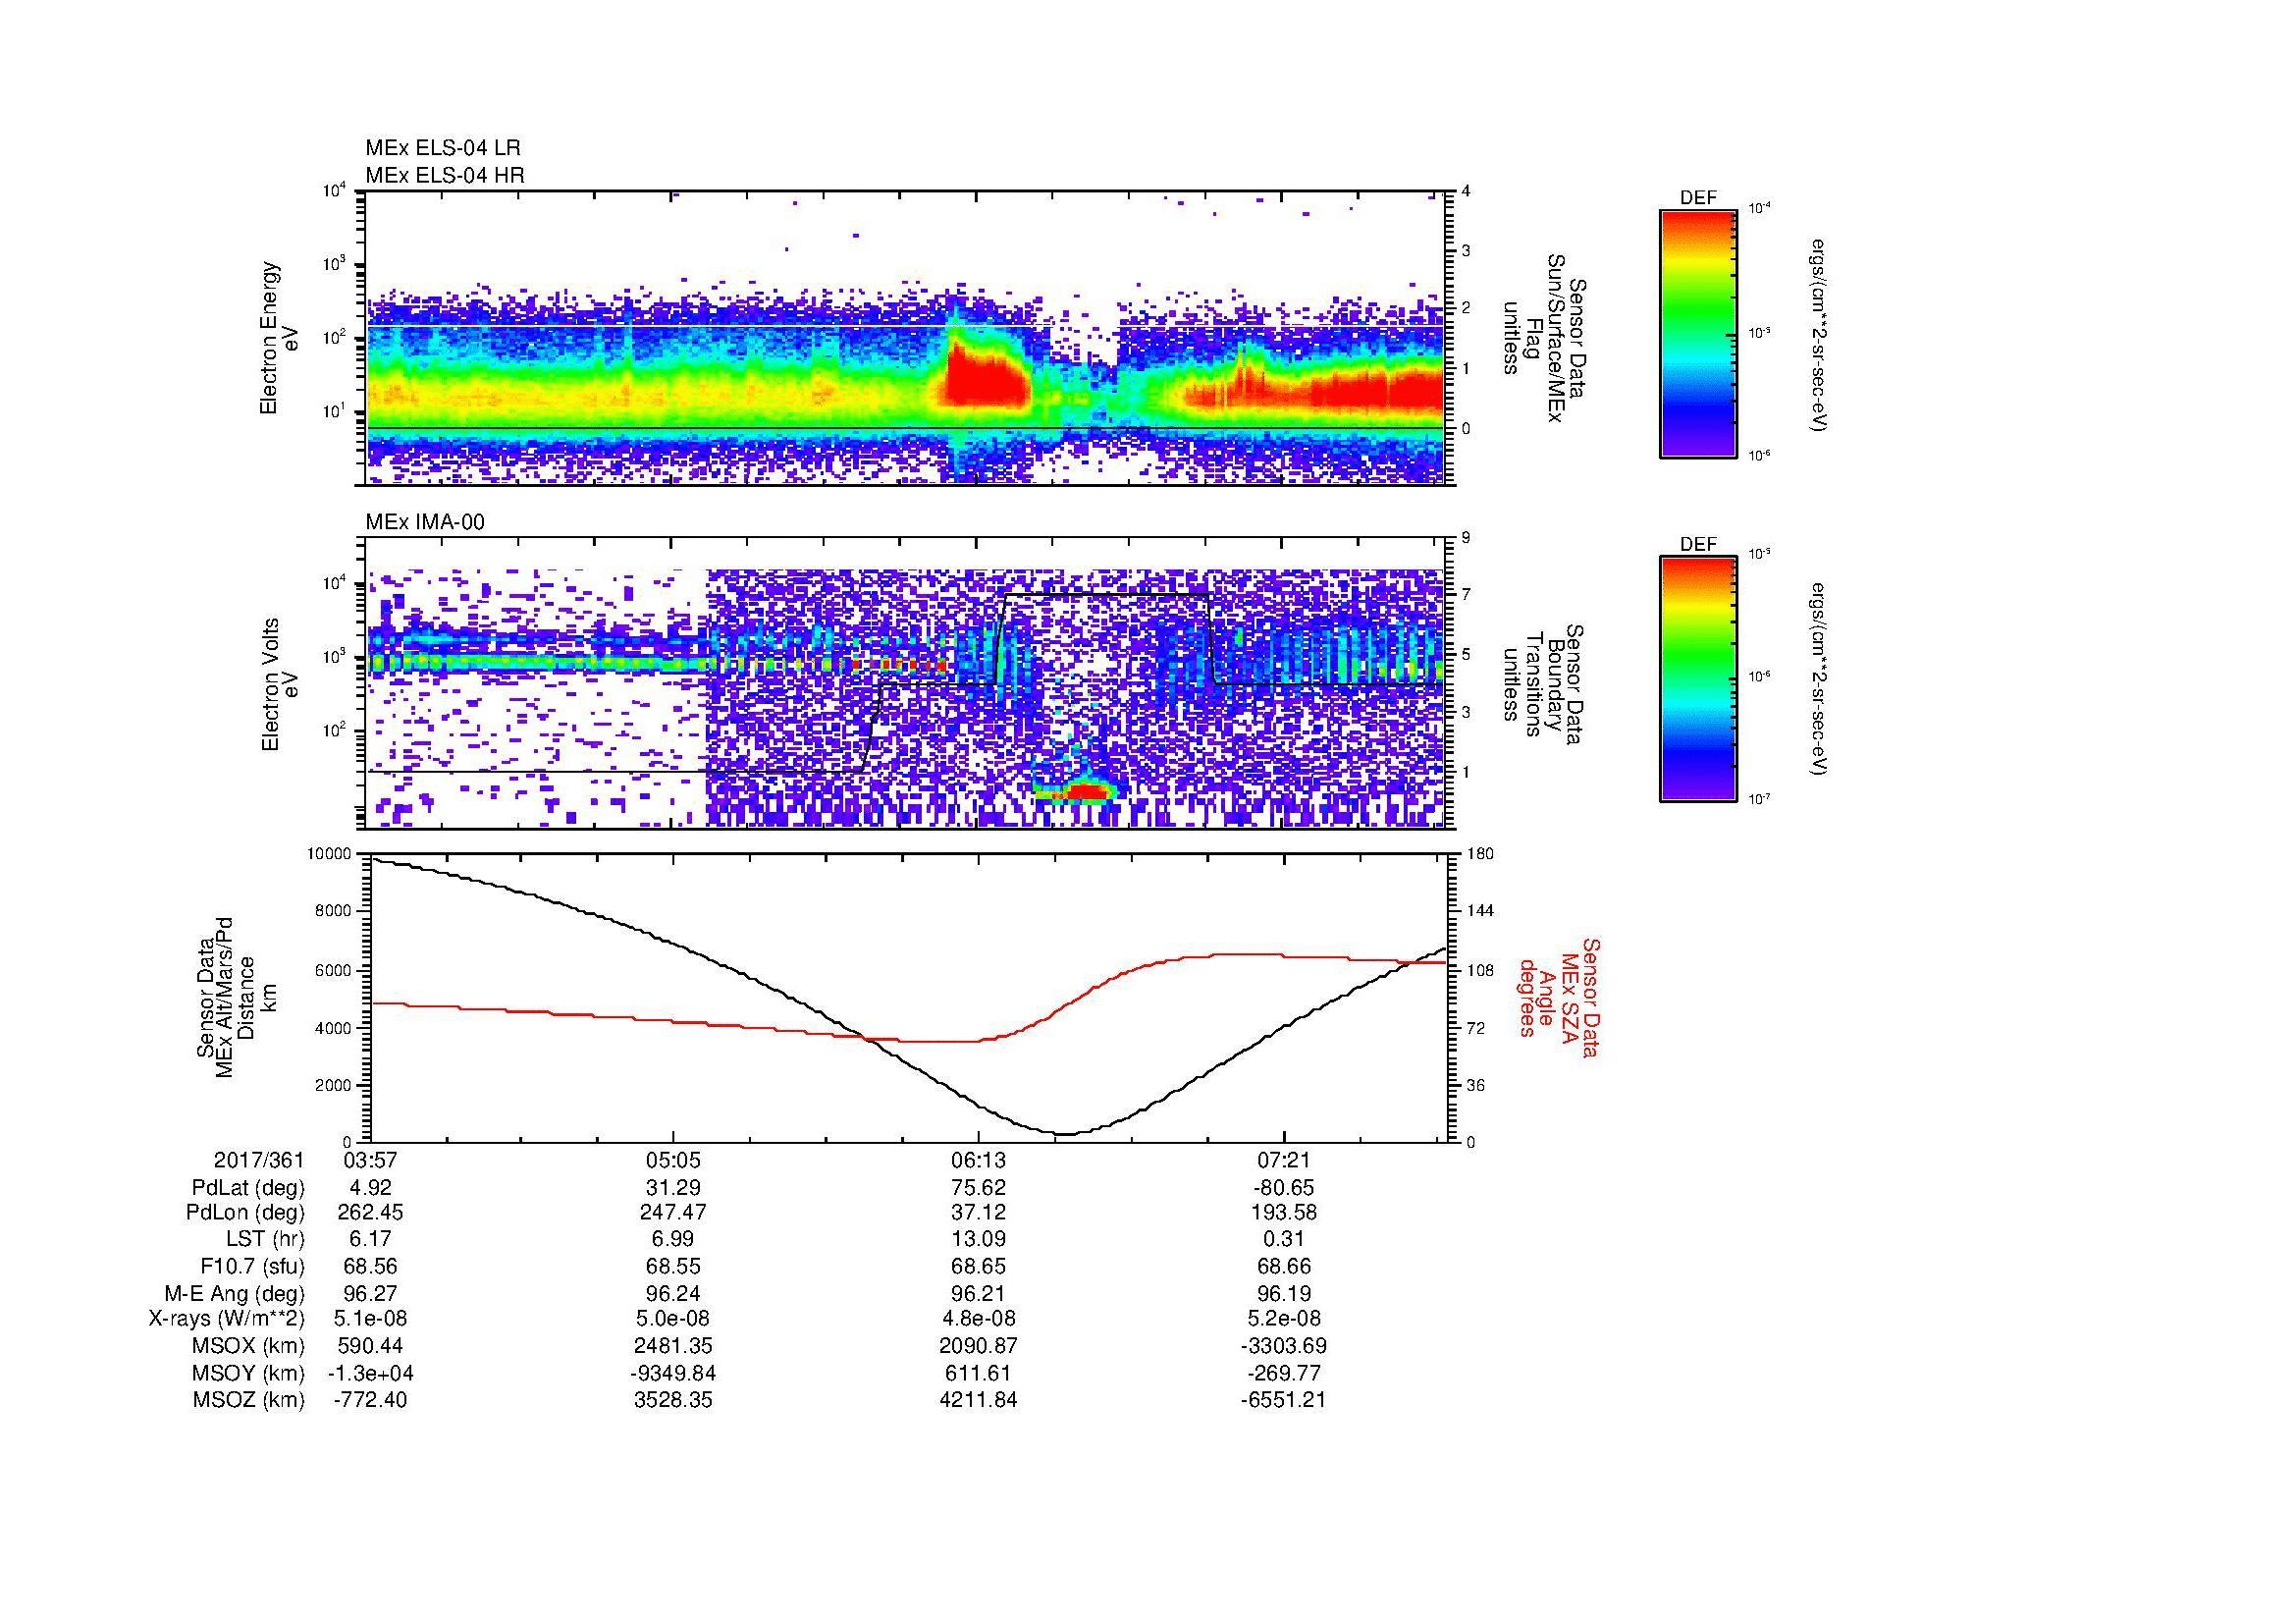Click the 'PdLon (deg)' row label

[246, 1213]
